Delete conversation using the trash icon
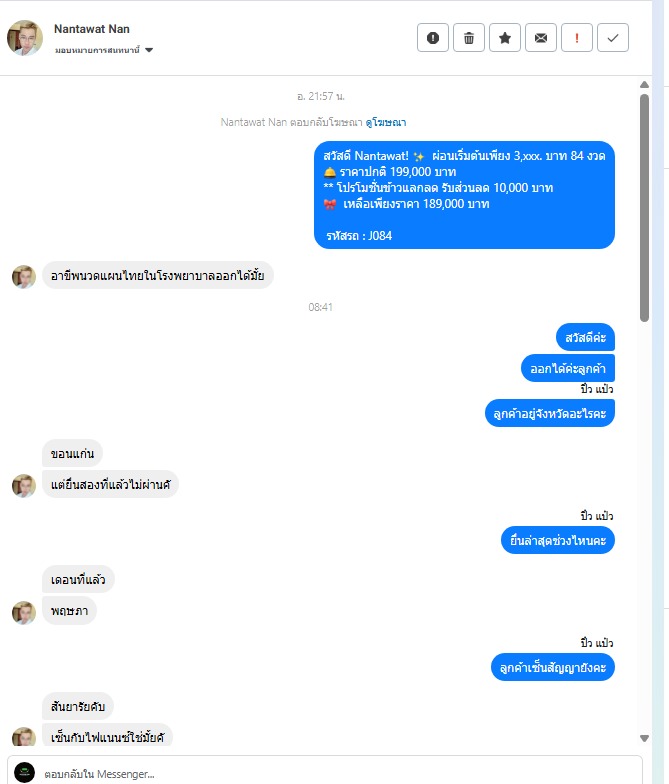 (468, 38)
